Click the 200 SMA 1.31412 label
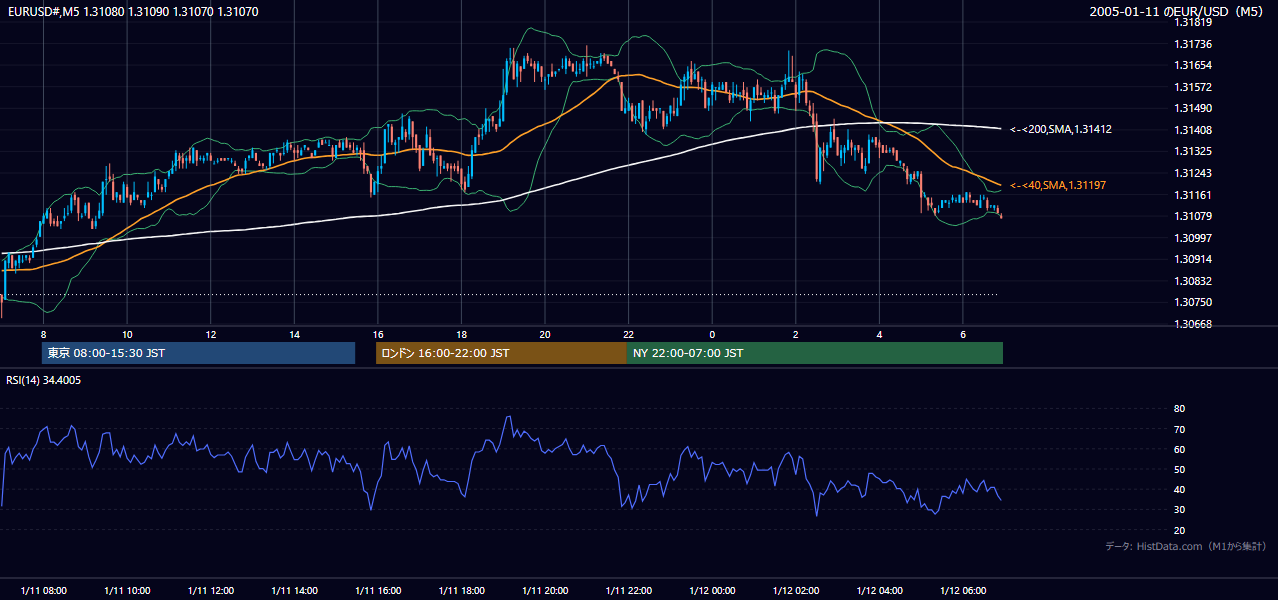Screen dimensions: 1278x600 [x=1061, y=129]
